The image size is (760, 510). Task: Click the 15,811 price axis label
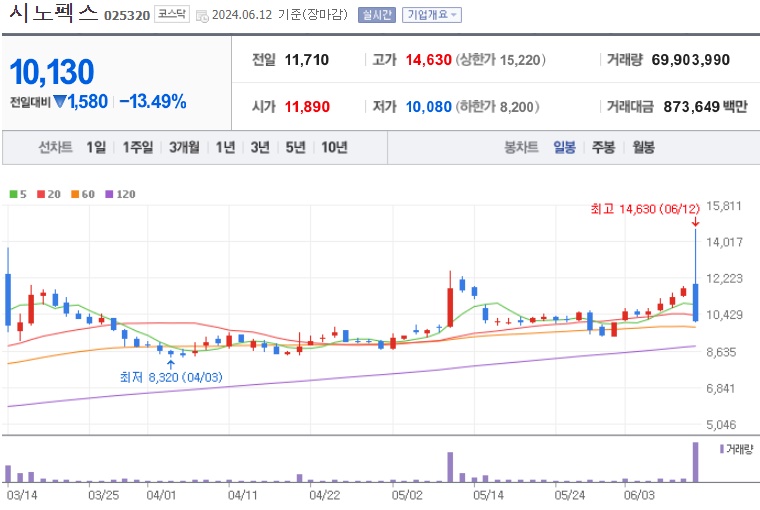pyautogui.click(x=724, y=206)
